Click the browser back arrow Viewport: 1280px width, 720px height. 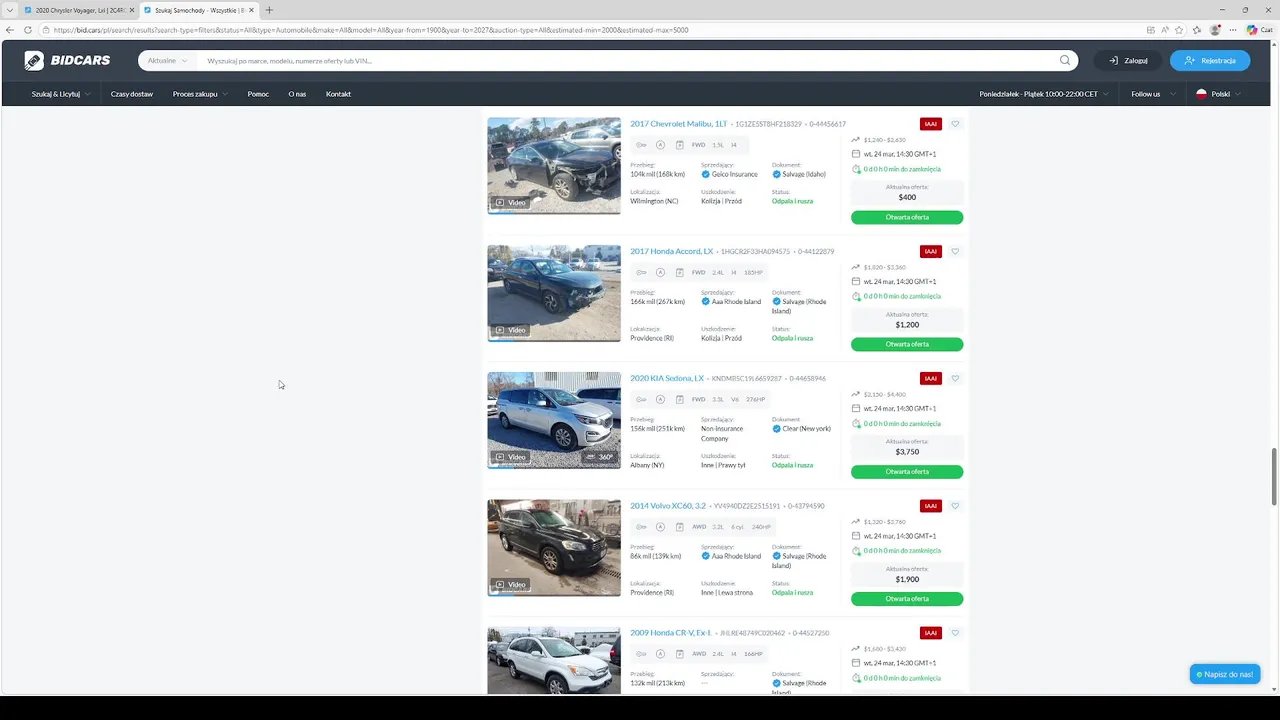[10, 30]
